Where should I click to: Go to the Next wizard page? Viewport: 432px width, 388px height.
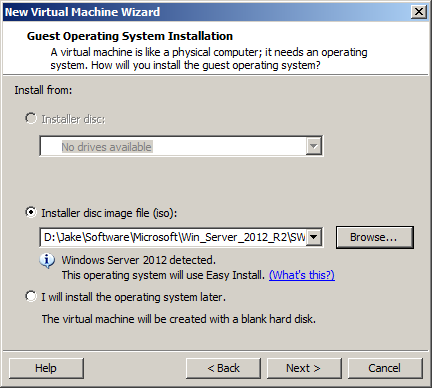(x=304, y=368)
